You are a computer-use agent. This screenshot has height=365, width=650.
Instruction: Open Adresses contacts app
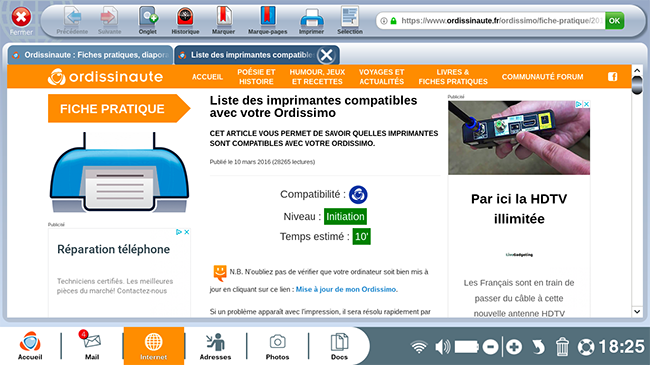[x=215, y=346]
